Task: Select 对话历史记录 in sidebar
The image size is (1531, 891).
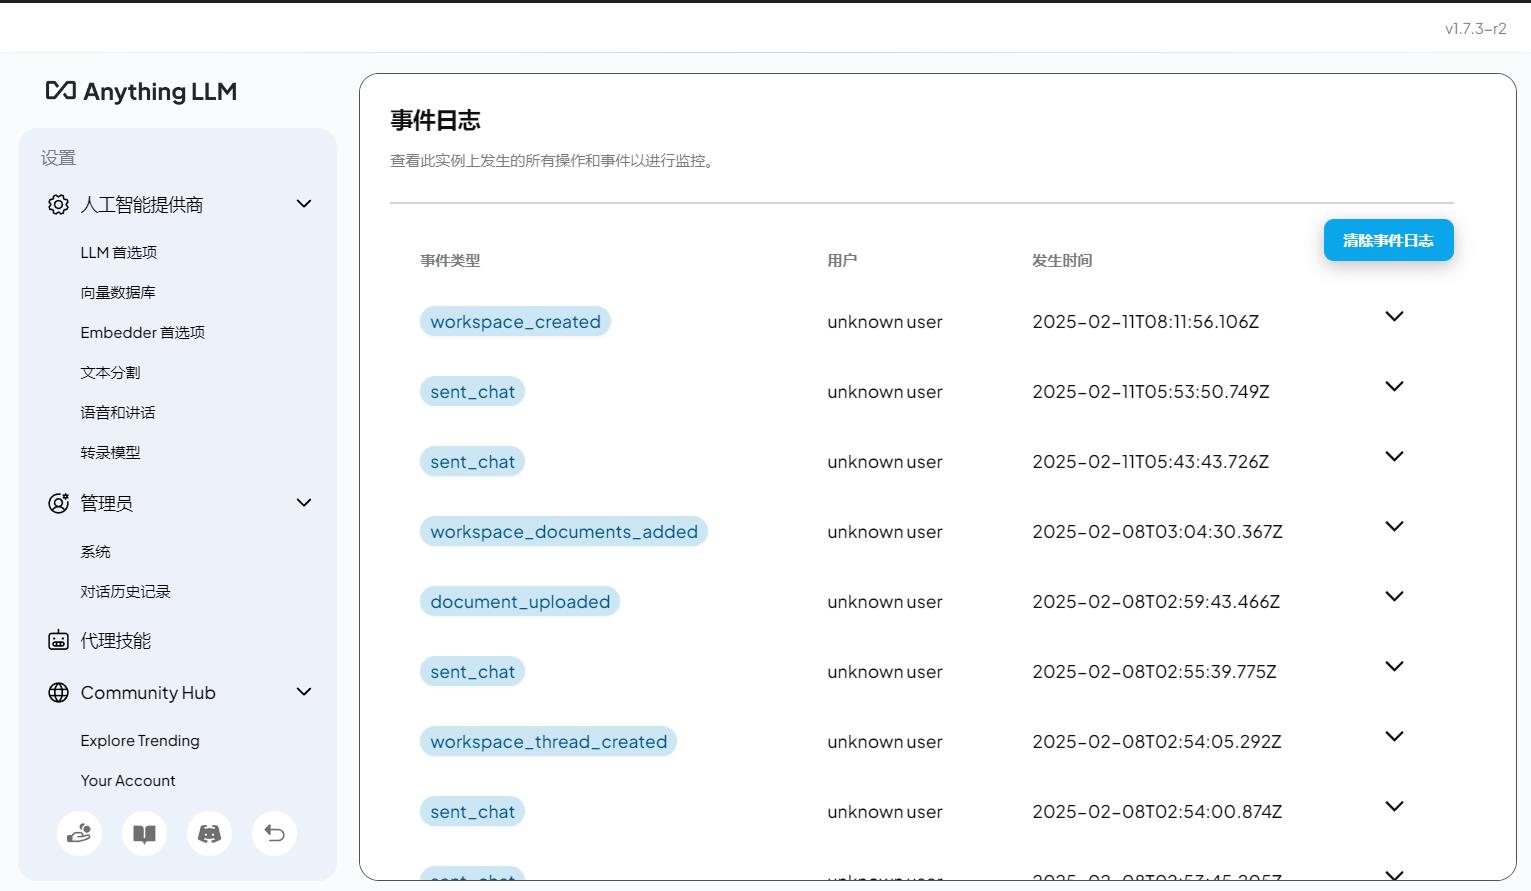Action: coord(126,592)
